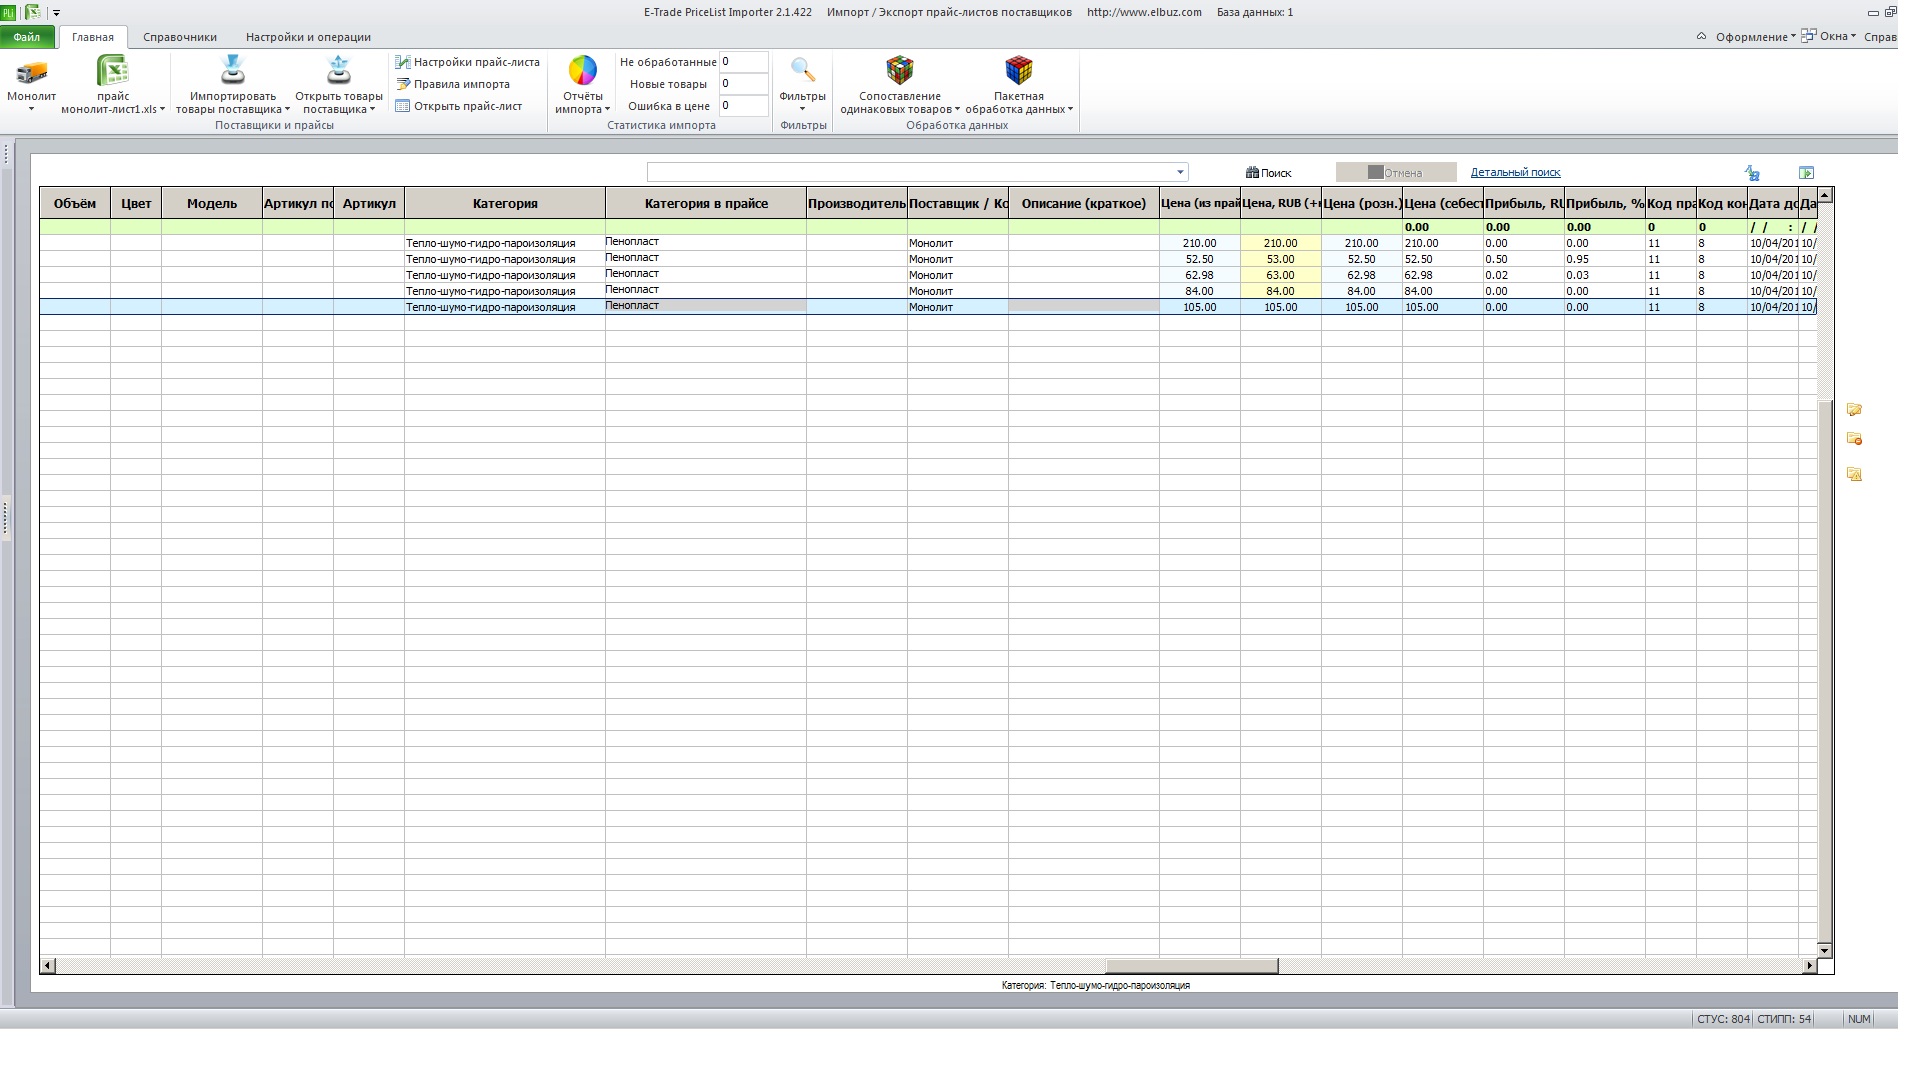
Task: Expand the Отчёты импорта dropdown
Action: click(x=607, y=110)
